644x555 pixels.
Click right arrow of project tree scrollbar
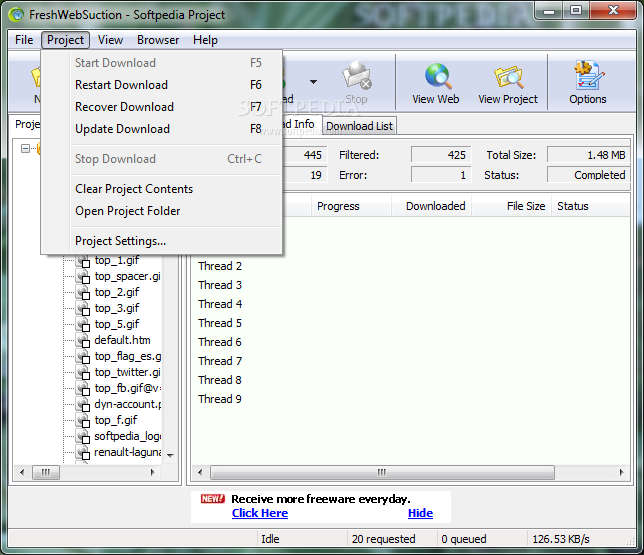click(153, 472)
